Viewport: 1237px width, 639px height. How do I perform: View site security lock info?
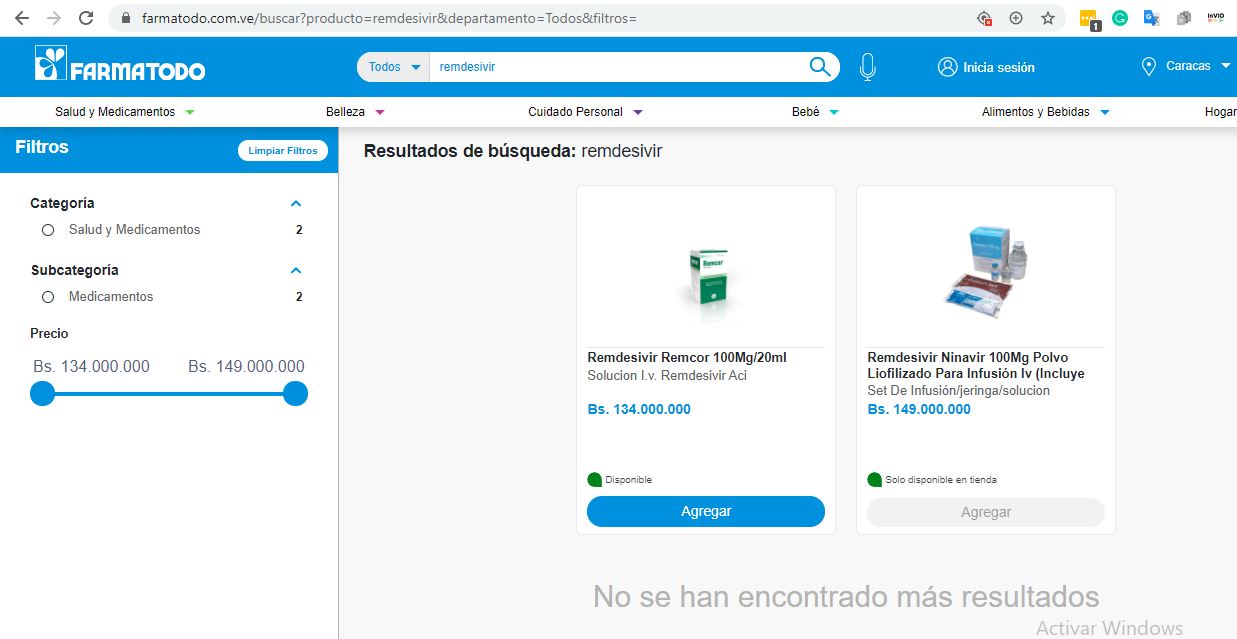[x=125, y=18]
